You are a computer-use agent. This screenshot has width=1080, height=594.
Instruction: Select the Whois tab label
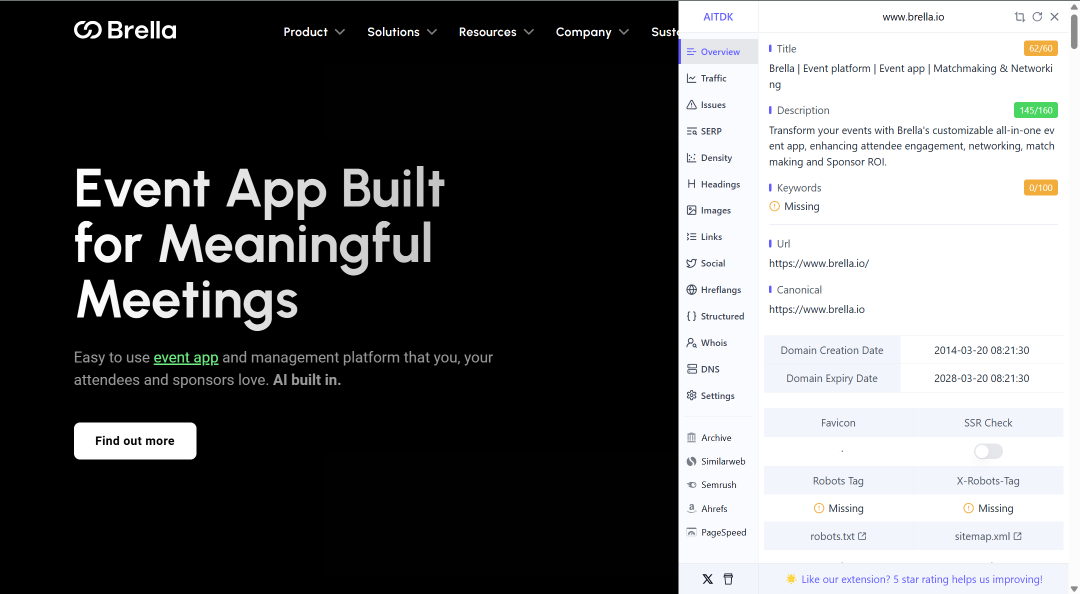pos(714,342)
